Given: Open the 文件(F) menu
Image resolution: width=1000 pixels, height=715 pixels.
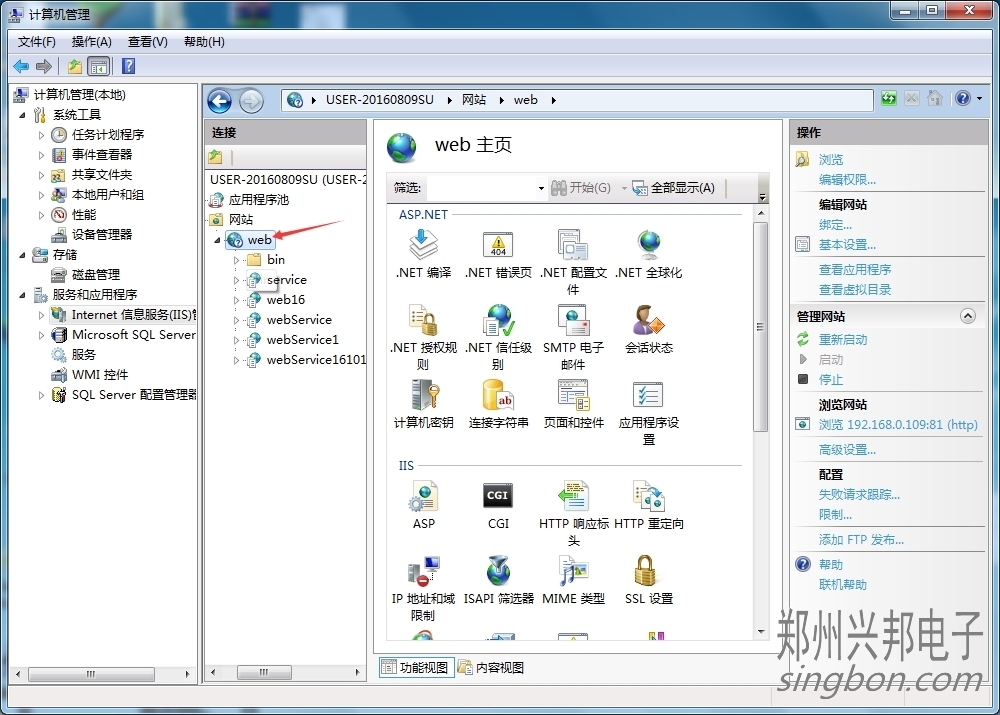Looking at the screenshot, I should pos(36,42).
